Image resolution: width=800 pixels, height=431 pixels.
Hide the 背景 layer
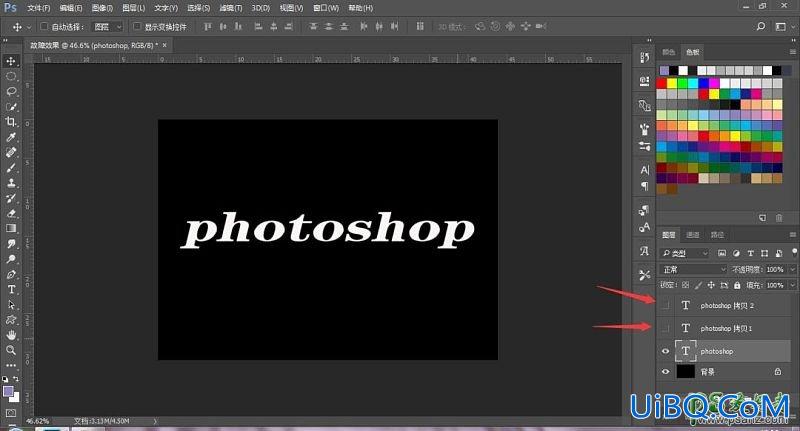665,372
